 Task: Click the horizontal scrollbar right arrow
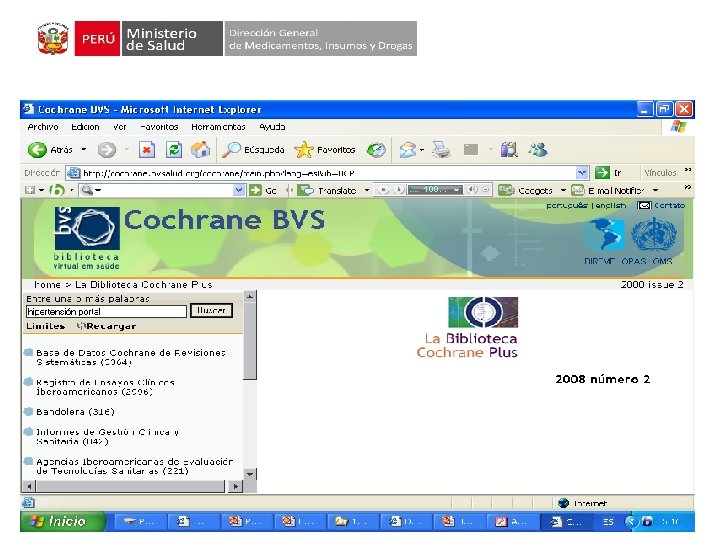235,486
